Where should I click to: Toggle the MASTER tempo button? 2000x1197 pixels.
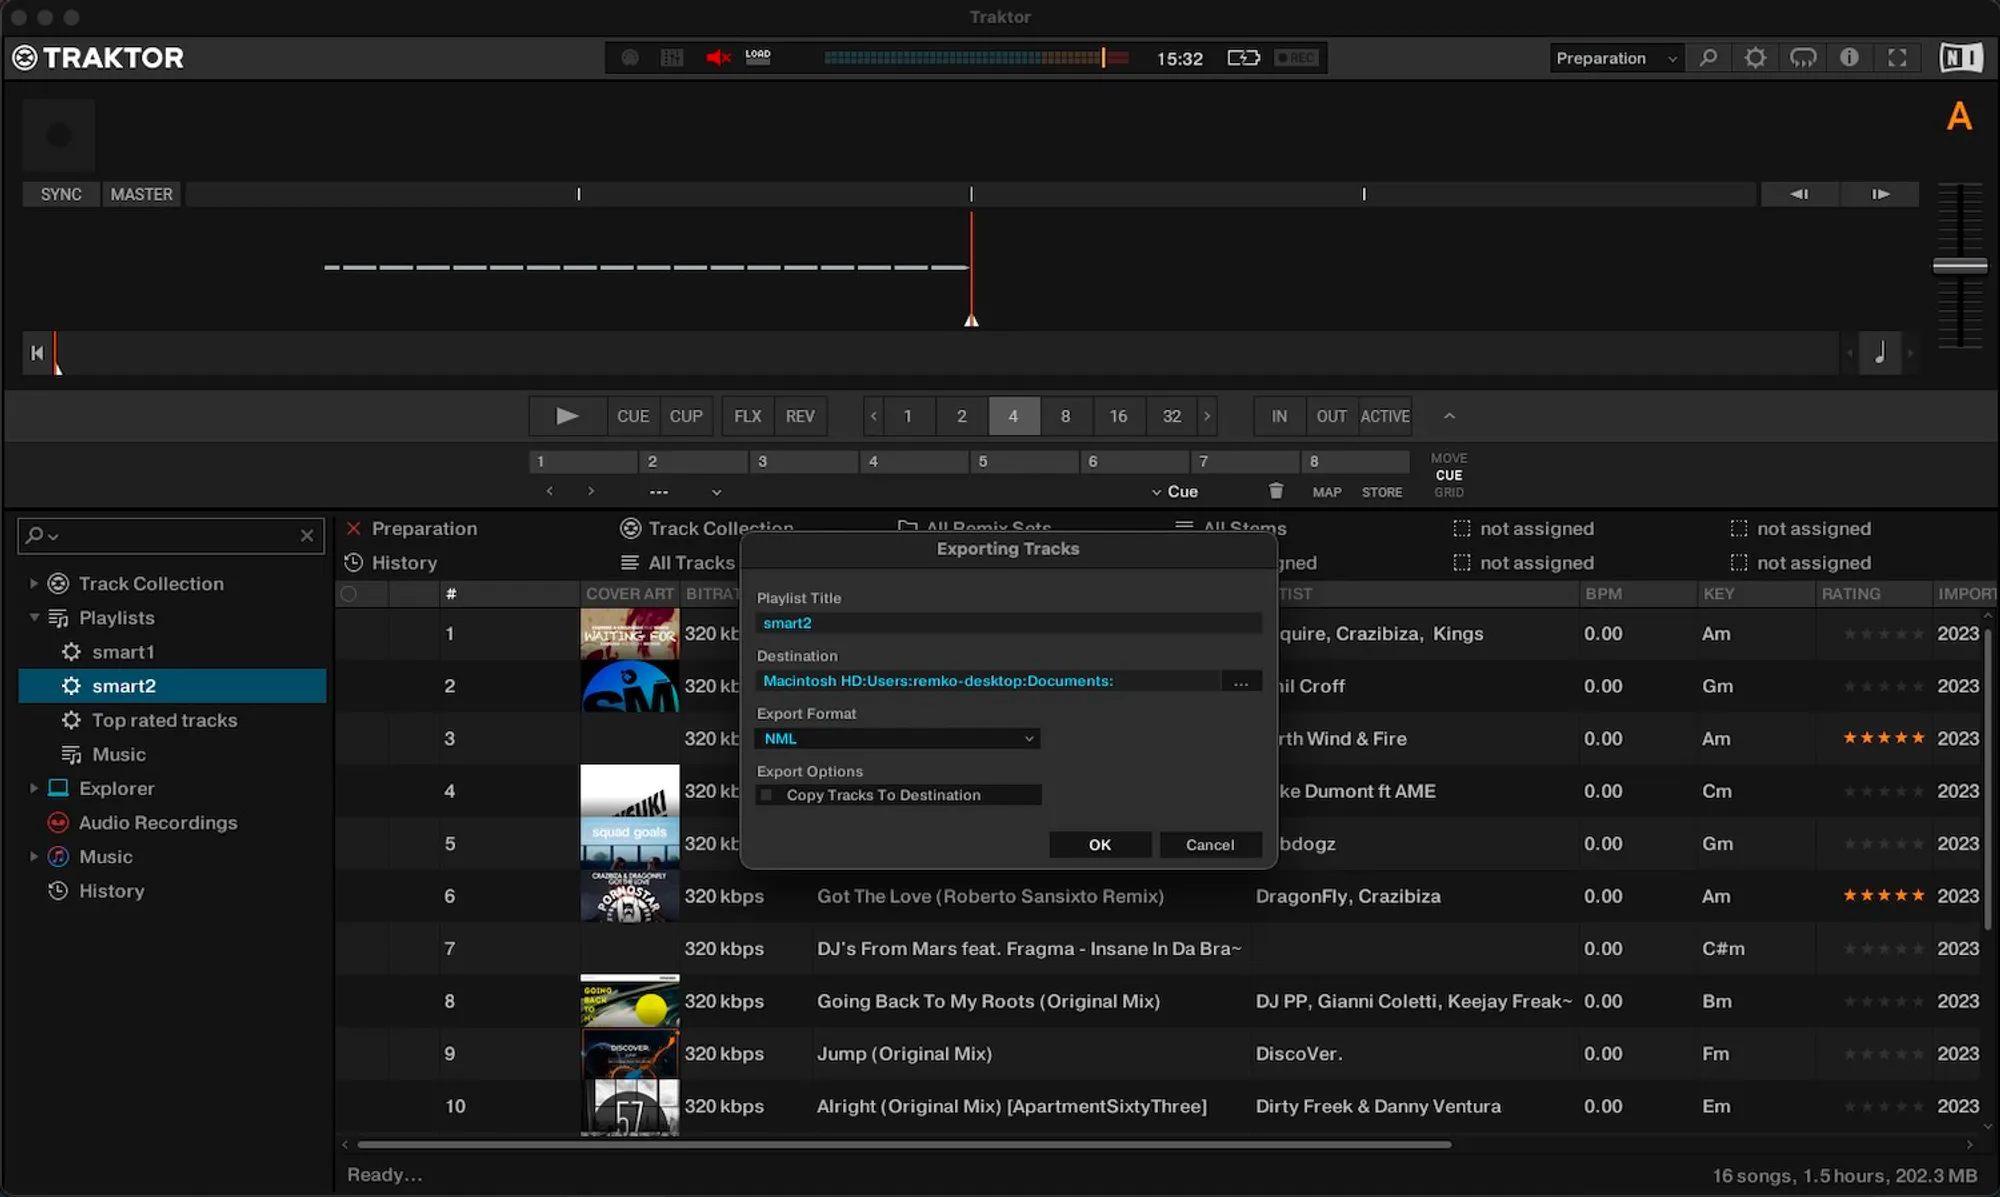pos(141,194)
